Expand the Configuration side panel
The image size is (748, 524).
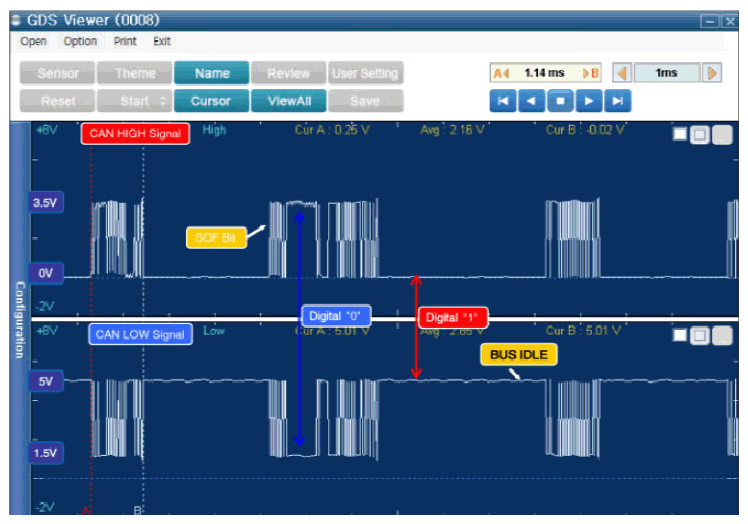point(20,319)
